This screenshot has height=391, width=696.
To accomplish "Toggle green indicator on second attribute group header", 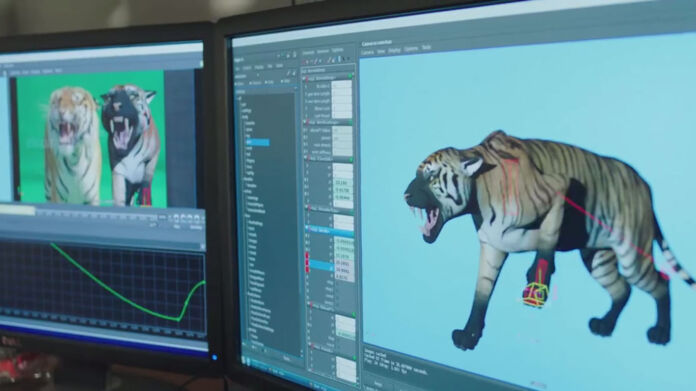I will click(x=351, y=122).
